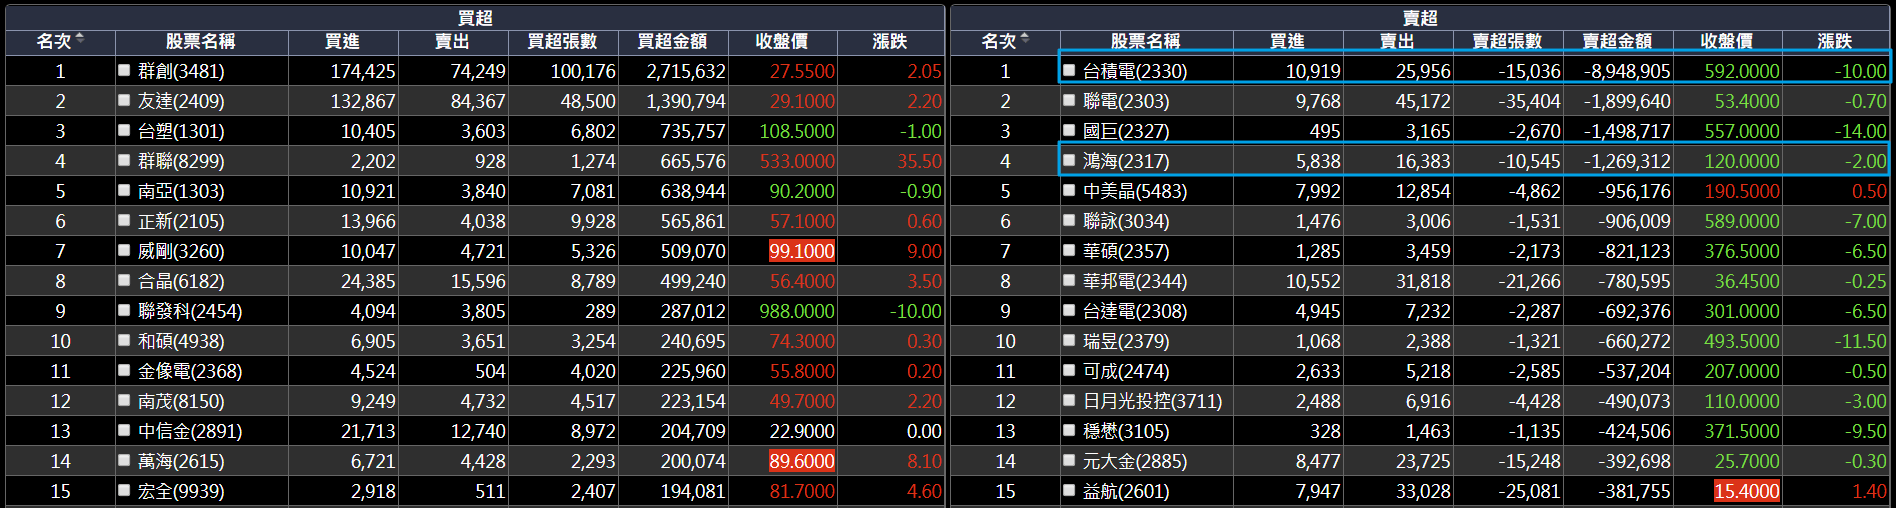Open stock name 中美晶(5483)

point(1135,191)
